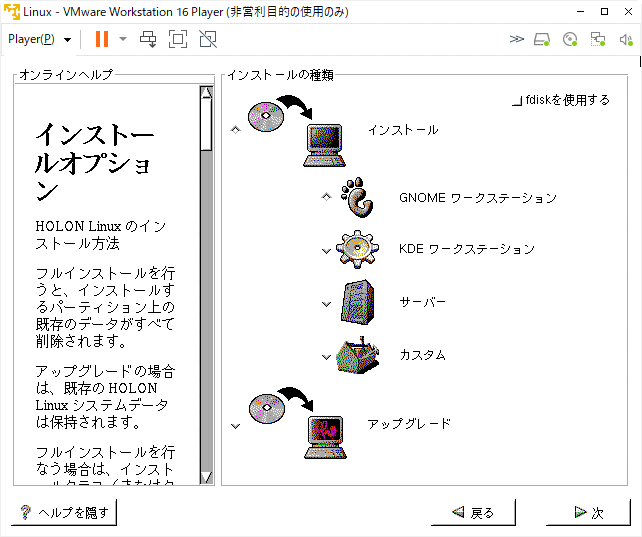Click the hard disk device icon

coord(542,39)
